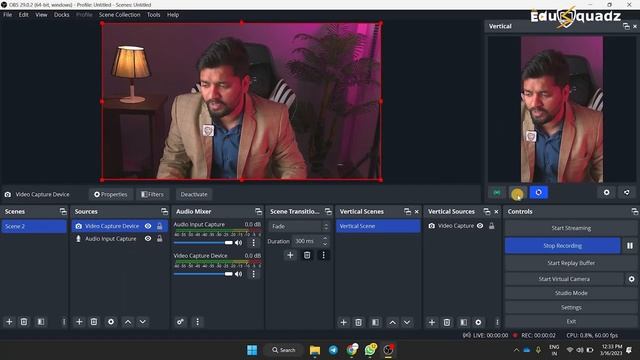Toggle visibility of Audio Input Capture source
The image size is (640, 360).
(x=148, y=238)
